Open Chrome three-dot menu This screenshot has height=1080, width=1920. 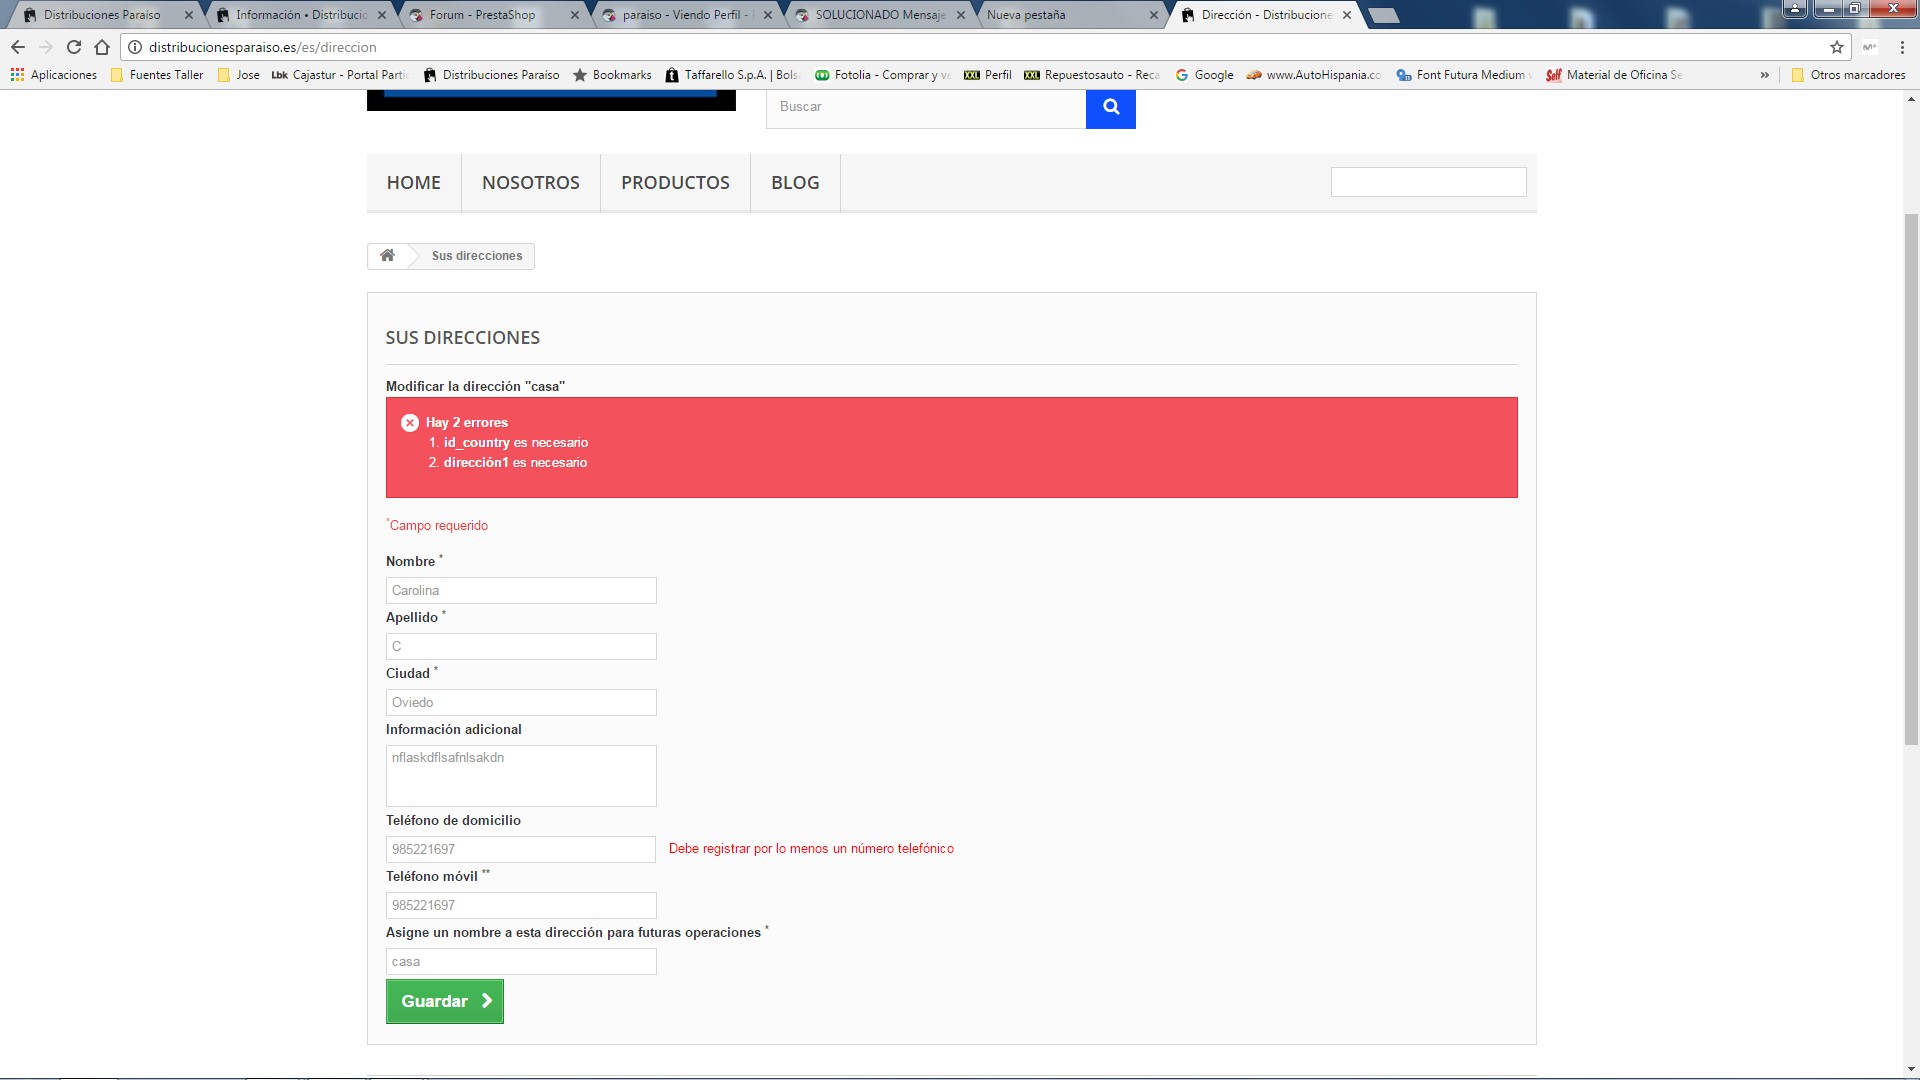click(1902, 47)
